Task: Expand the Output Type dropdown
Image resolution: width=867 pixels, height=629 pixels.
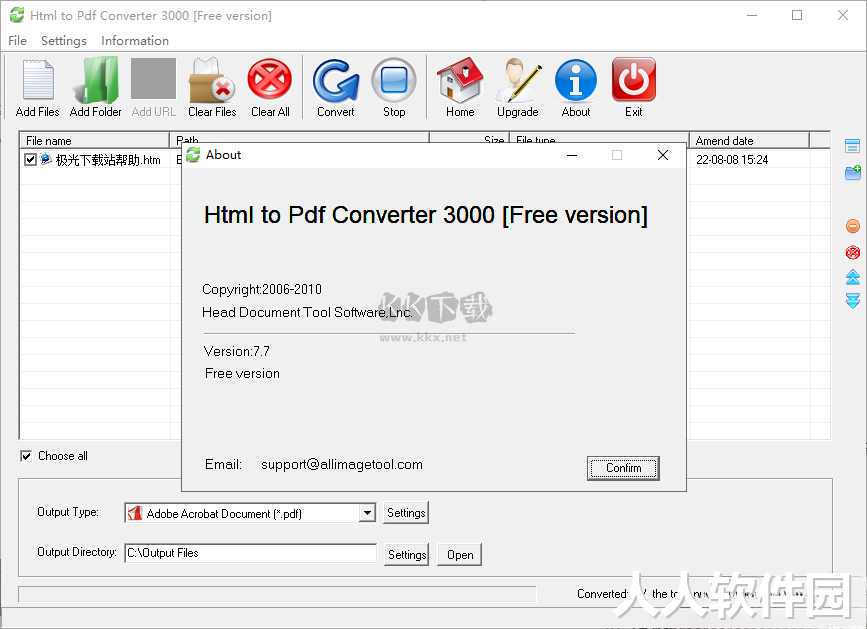Action: 367,513
